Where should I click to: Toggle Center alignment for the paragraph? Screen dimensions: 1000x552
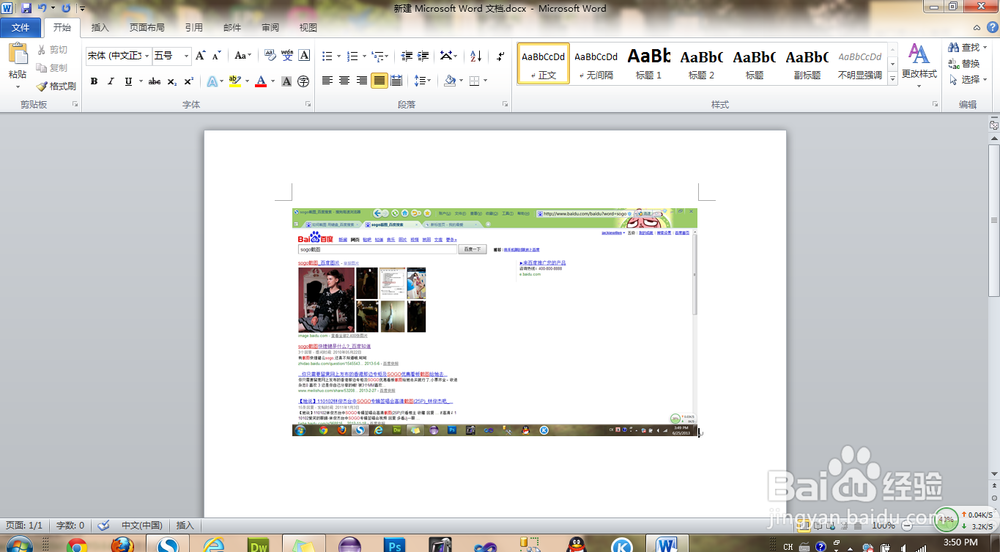coord(344,81)
